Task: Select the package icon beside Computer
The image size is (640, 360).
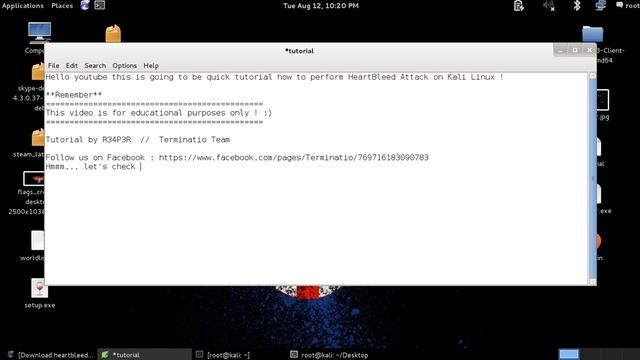Action: coord(113,33)
